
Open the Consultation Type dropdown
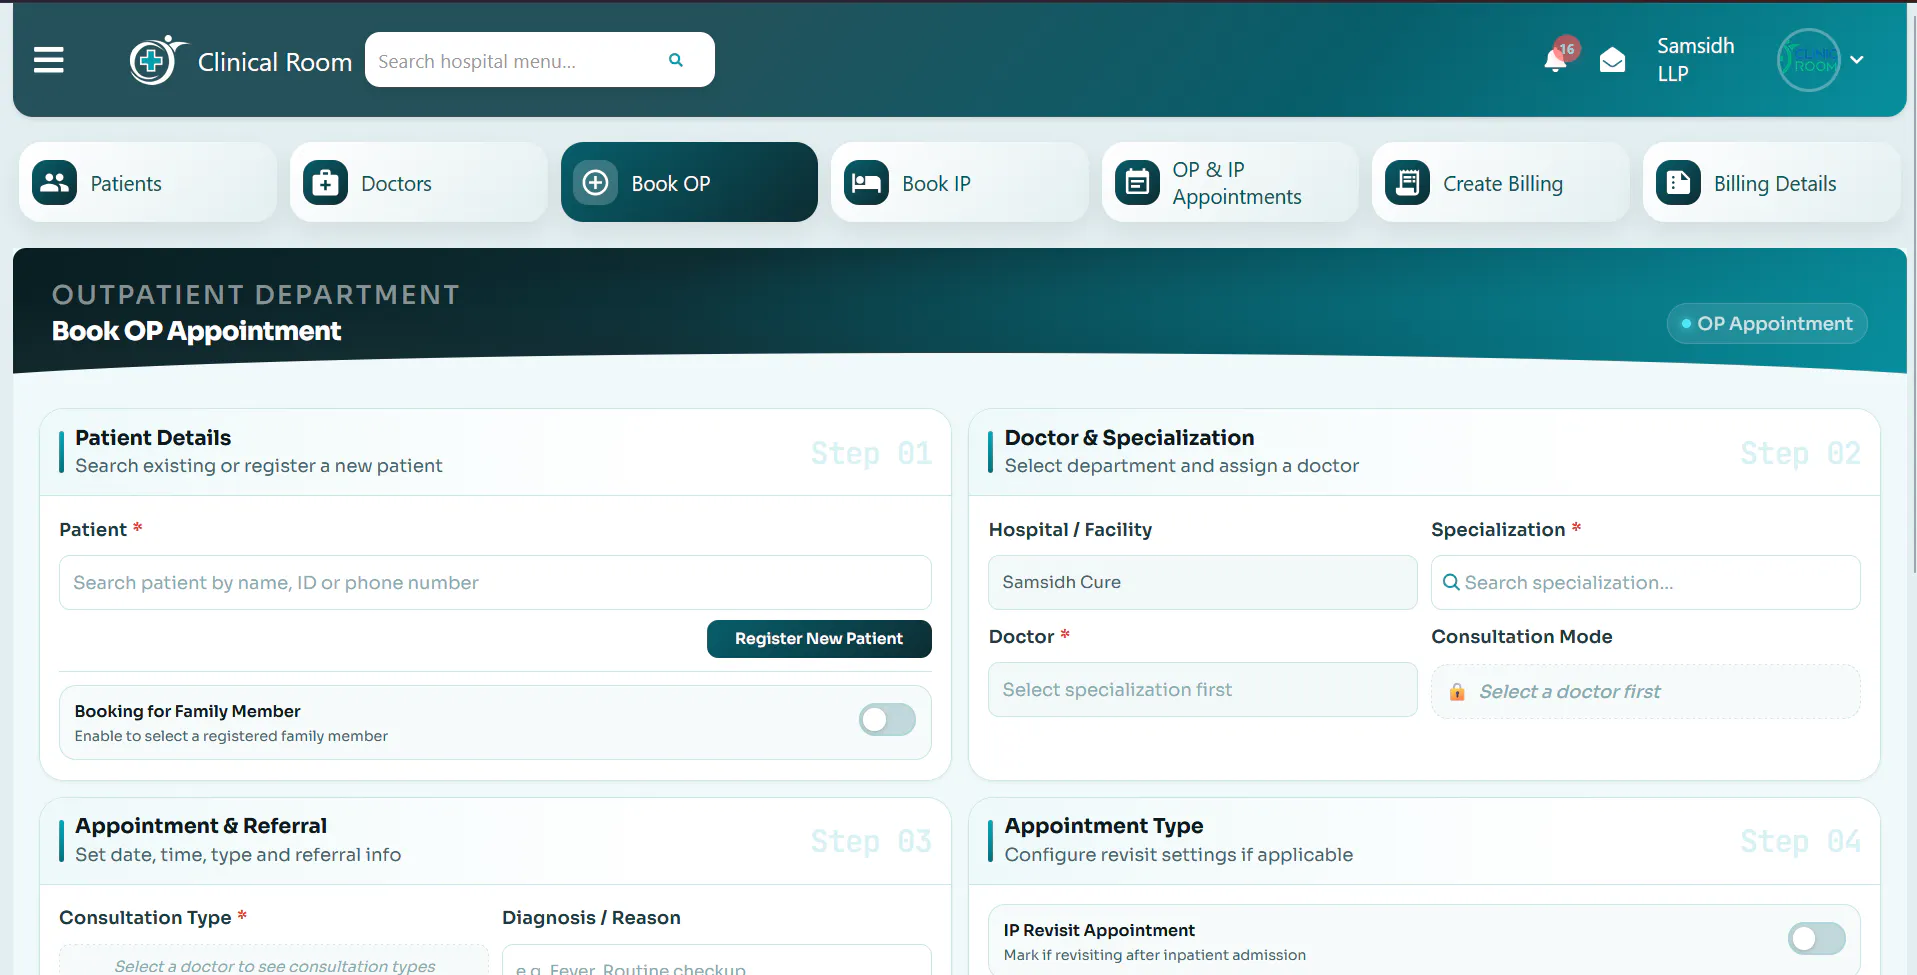[273, 962]
